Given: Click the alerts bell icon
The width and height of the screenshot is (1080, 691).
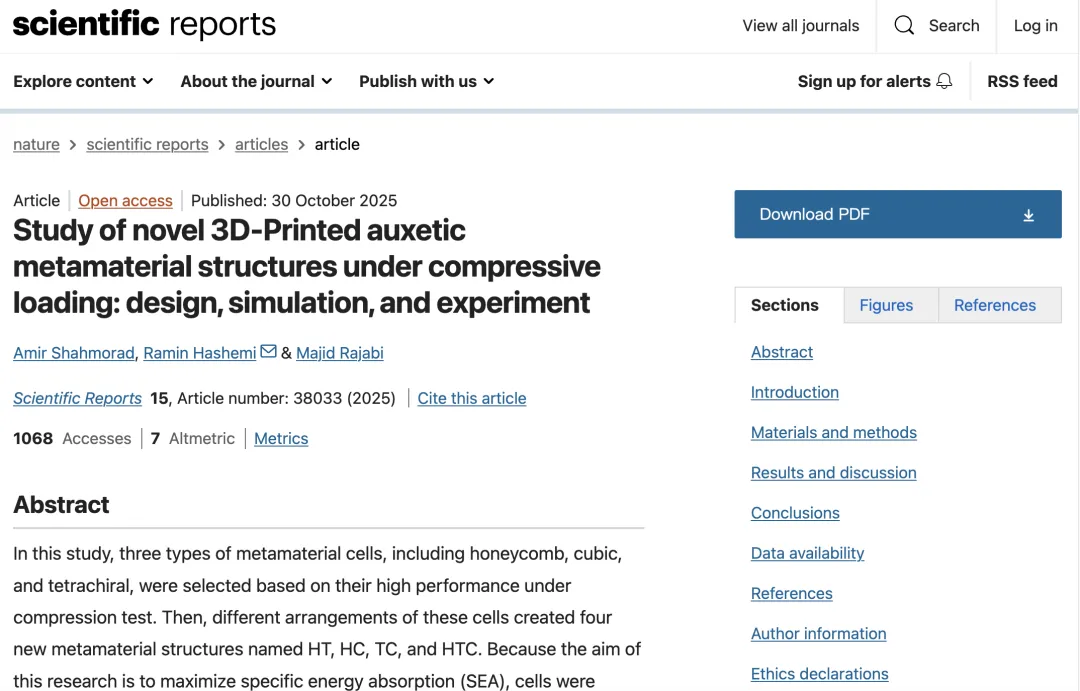Looking at the screenshot, I should [945, 81].
